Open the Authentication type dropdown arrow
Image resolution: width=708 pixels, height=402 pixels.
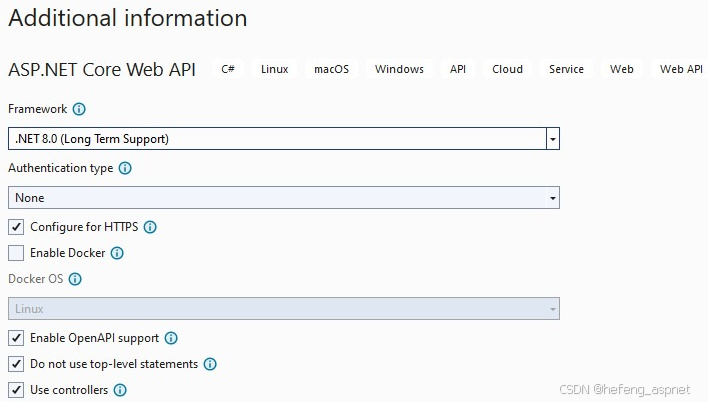553,198
